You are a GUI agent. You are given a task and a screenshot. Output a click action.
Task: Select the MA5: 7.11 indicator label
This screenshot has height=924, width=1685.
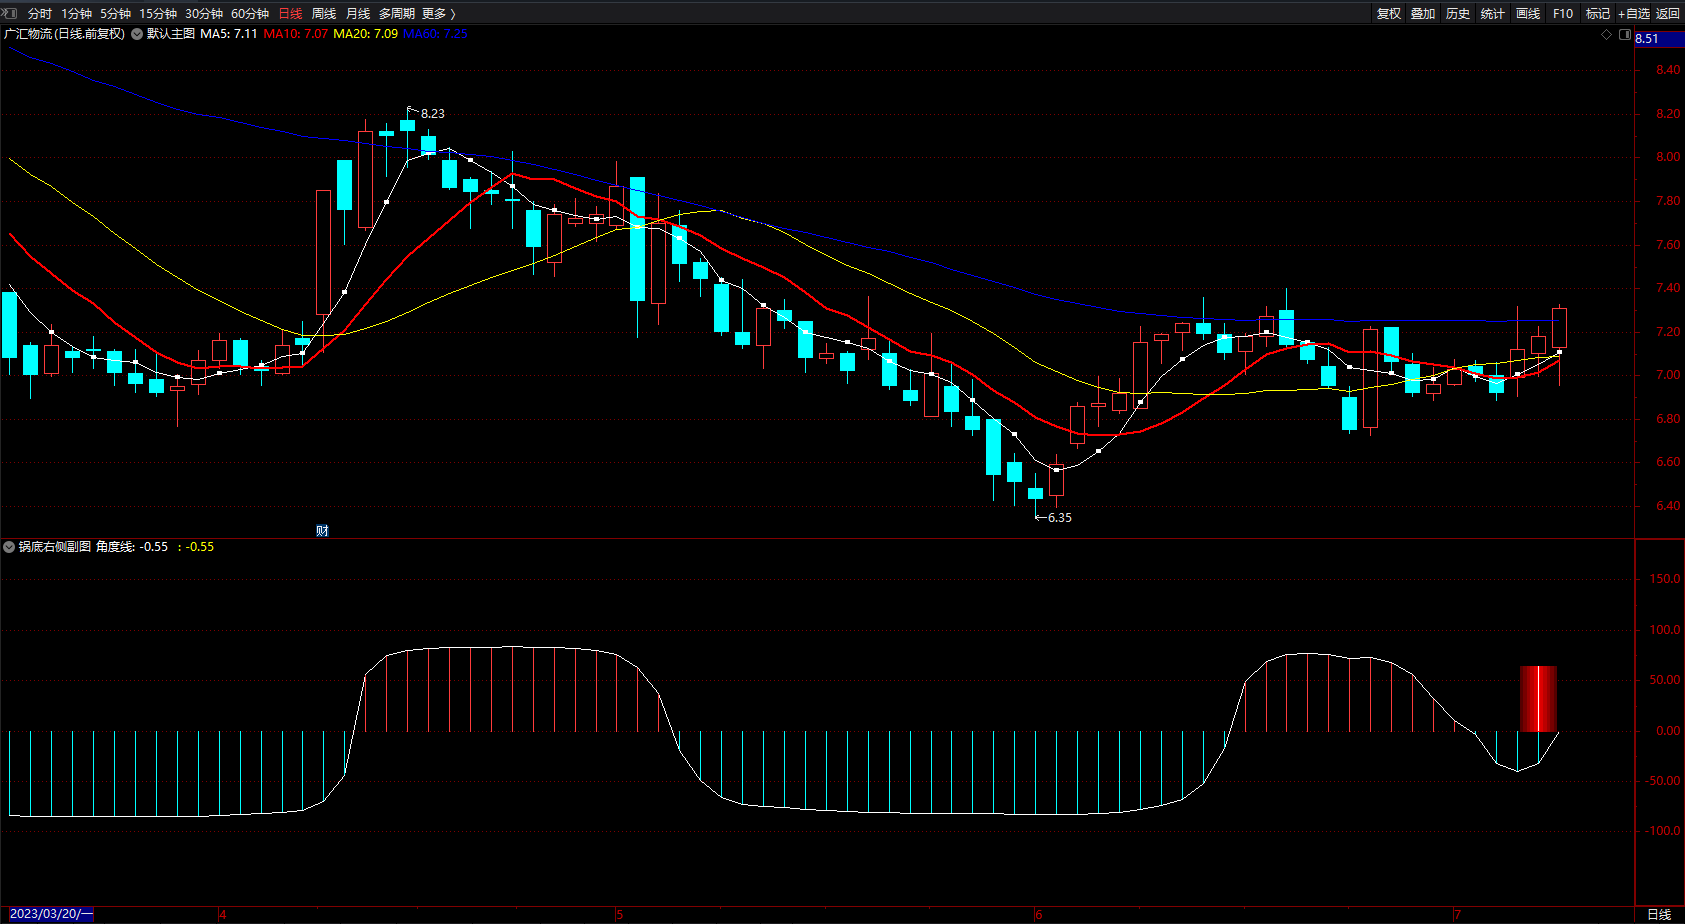[x=229, y=34]
